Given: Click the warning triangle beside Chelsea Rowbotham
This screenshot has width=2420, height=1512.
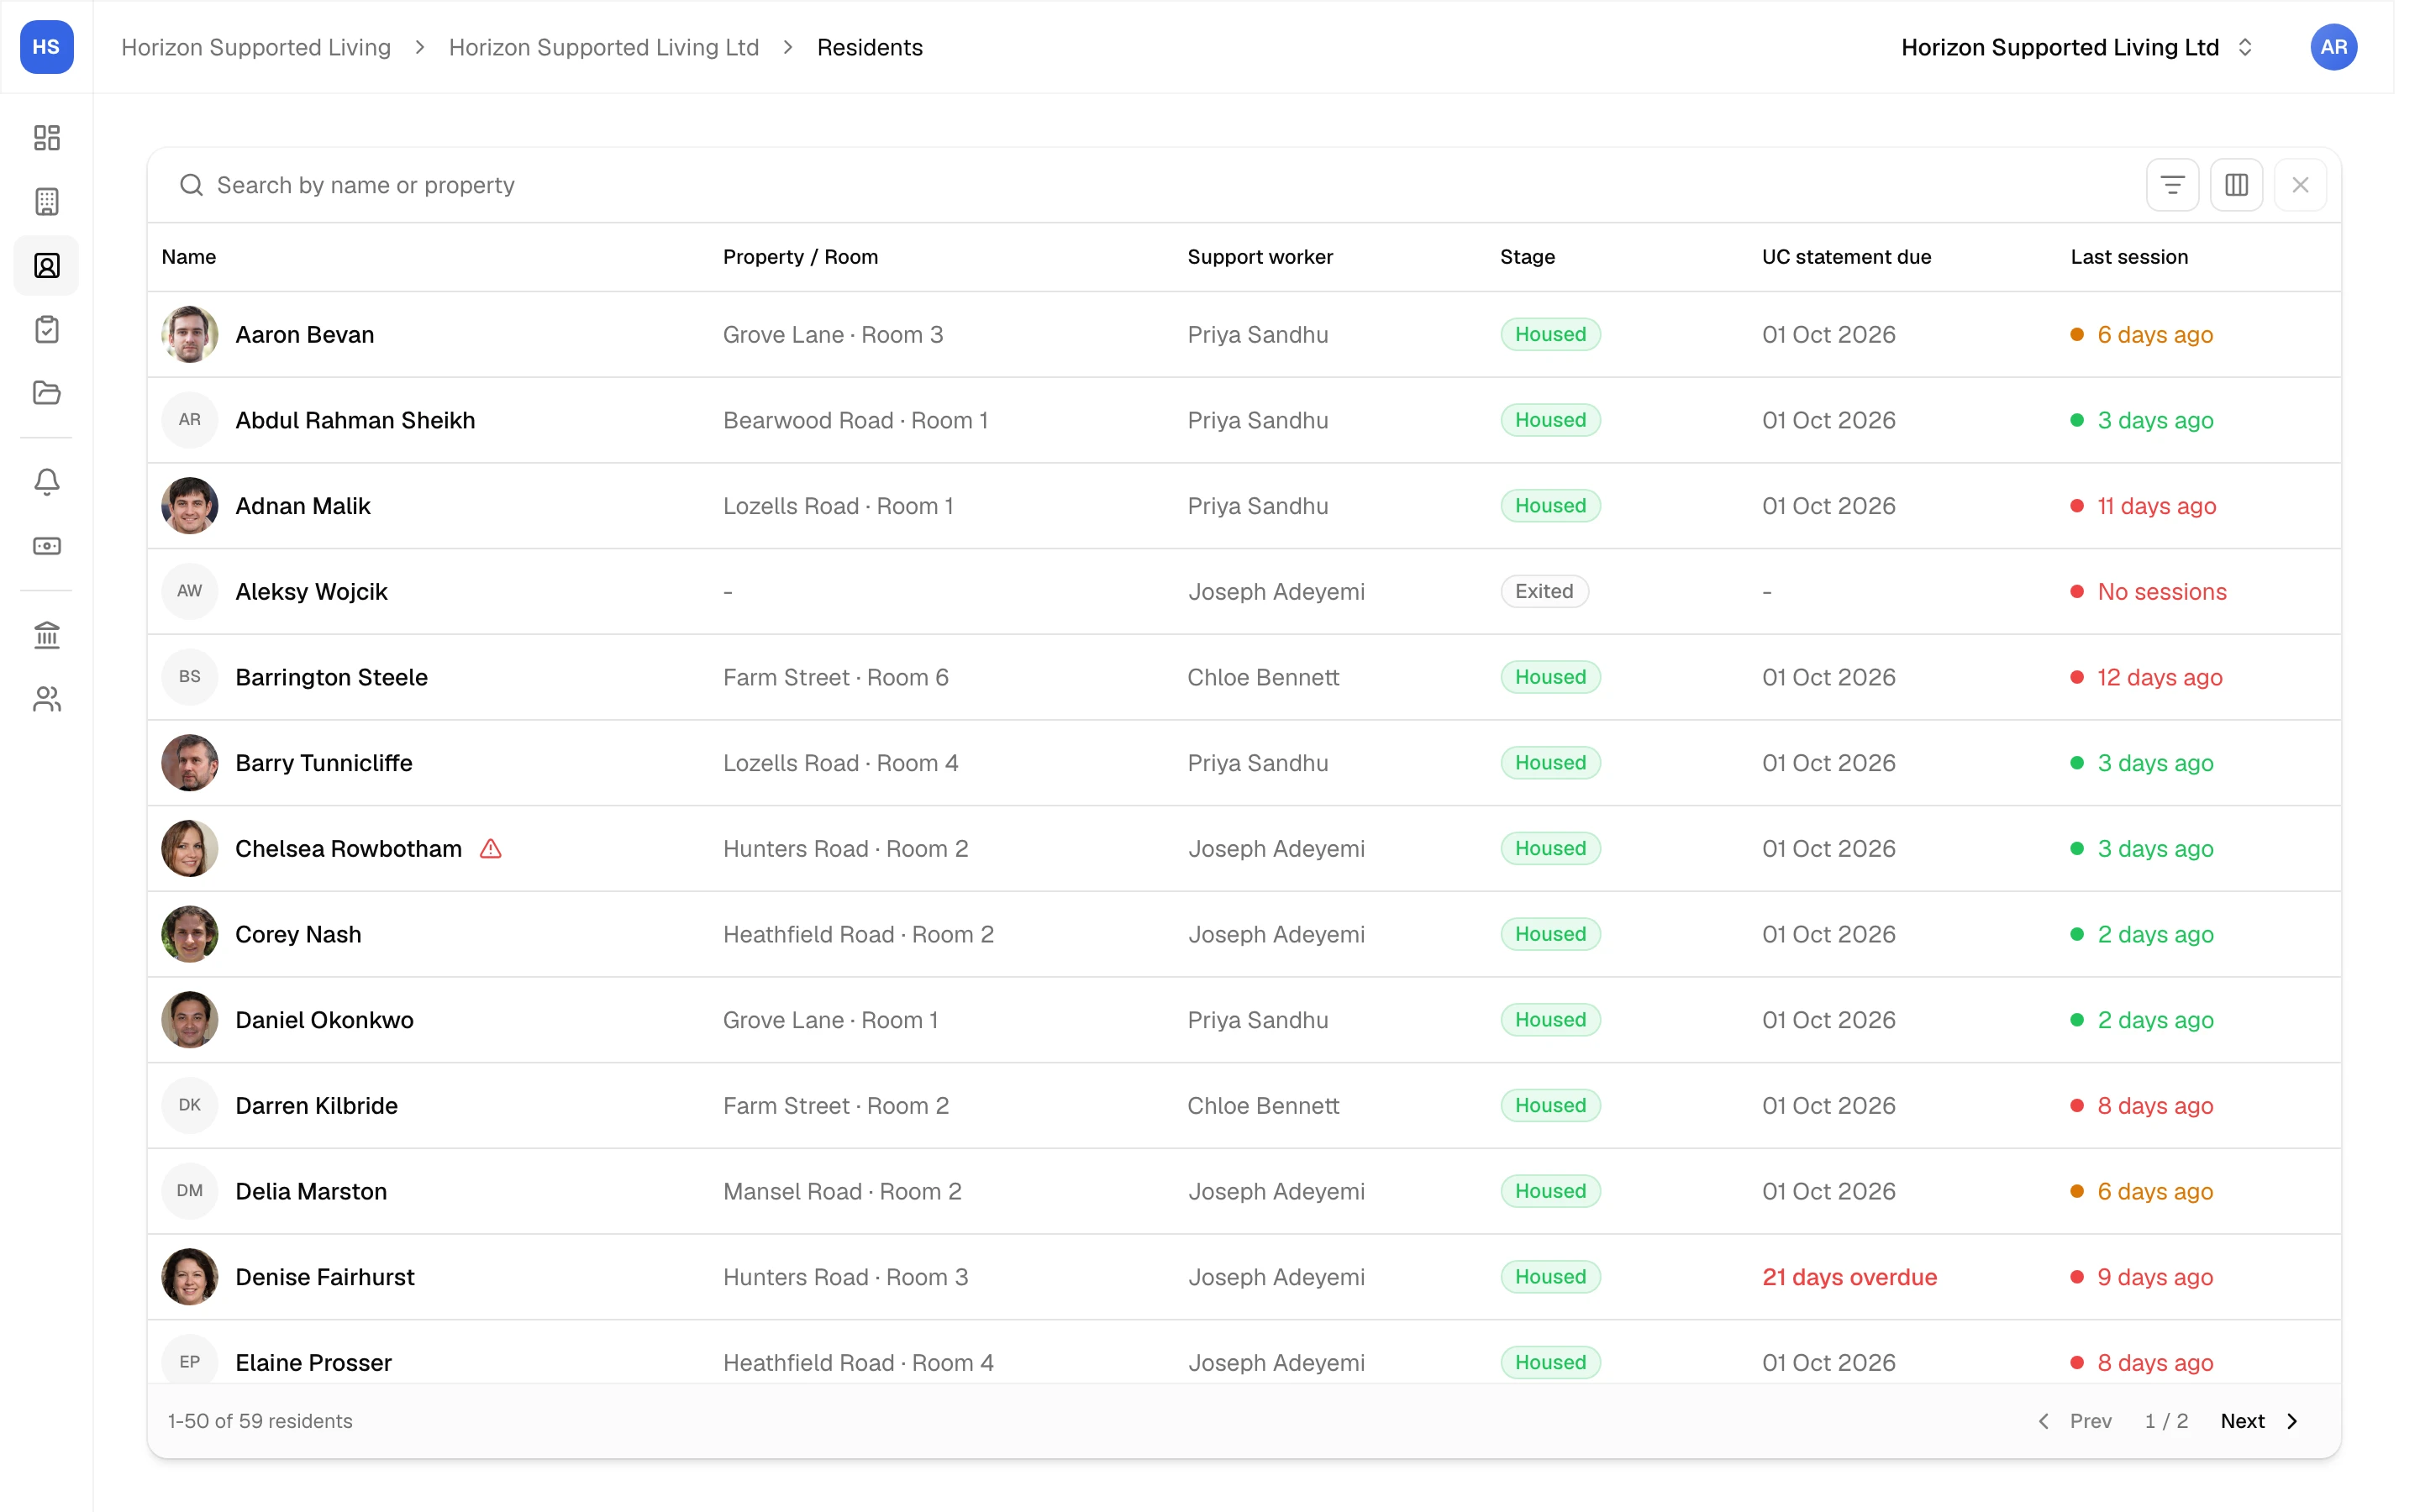Looking at the screenshot, I should pos(490,848).
